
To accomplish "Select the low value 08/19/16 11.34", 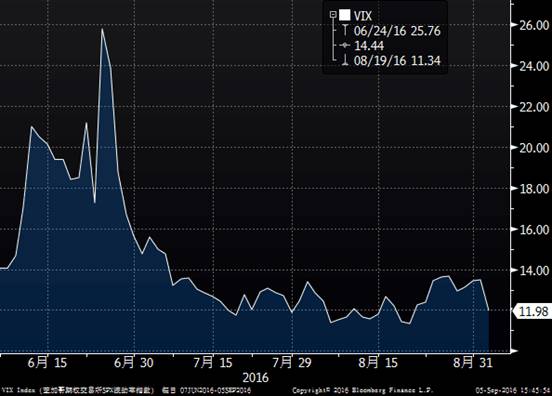I will point(397,61).
